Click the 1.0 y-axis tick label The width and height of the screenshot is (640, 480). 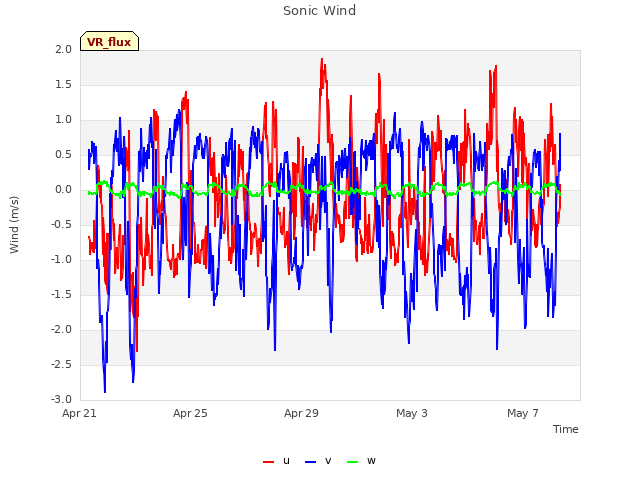[x=64, y=120]
